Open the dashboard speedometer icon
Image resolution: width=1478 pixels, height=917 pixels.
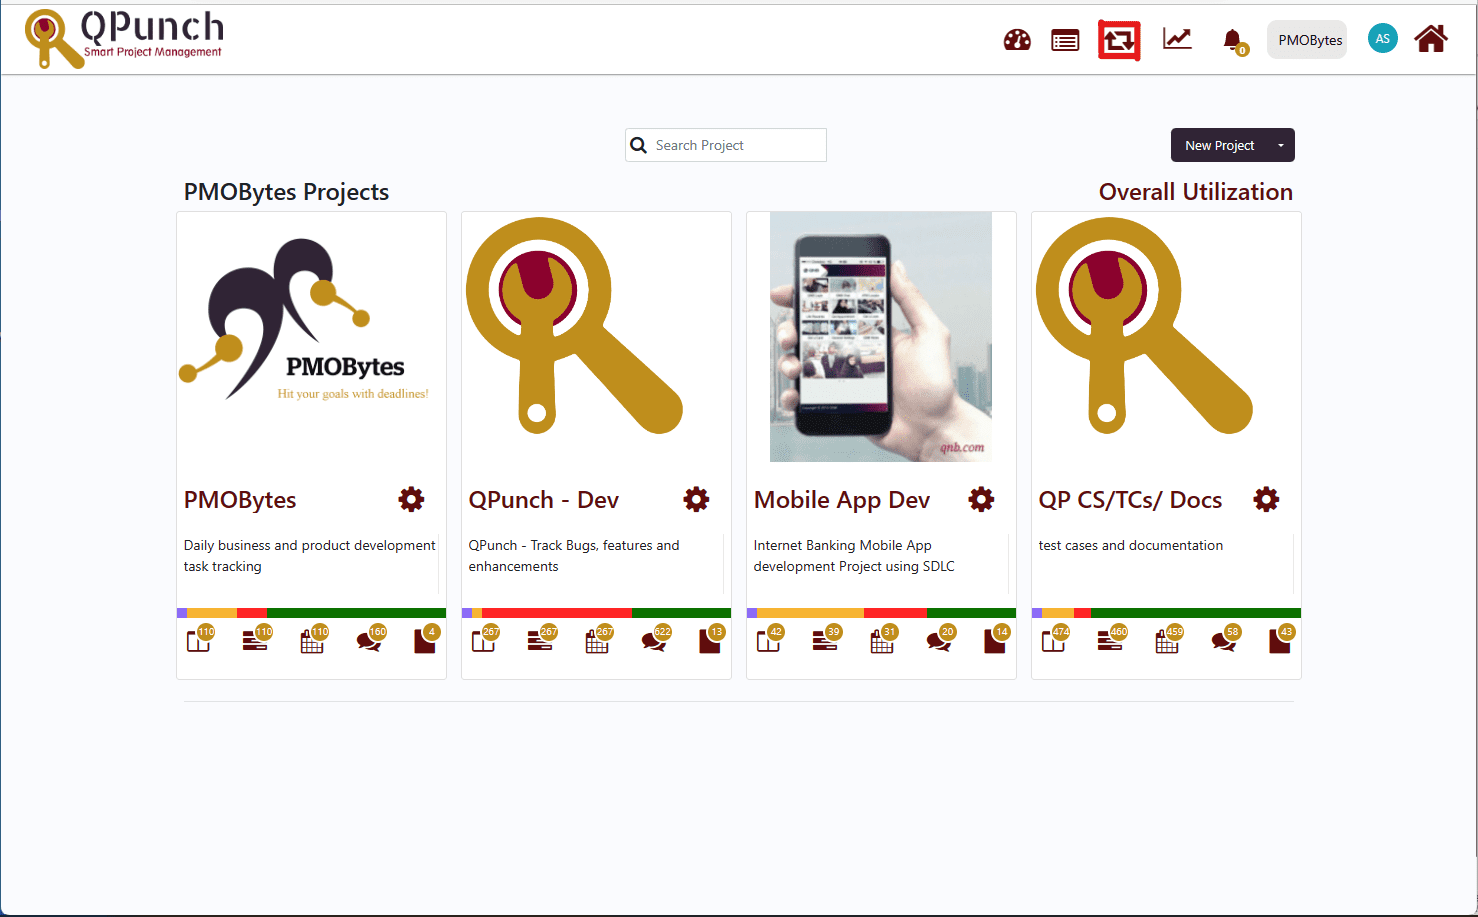(1017, 40)
